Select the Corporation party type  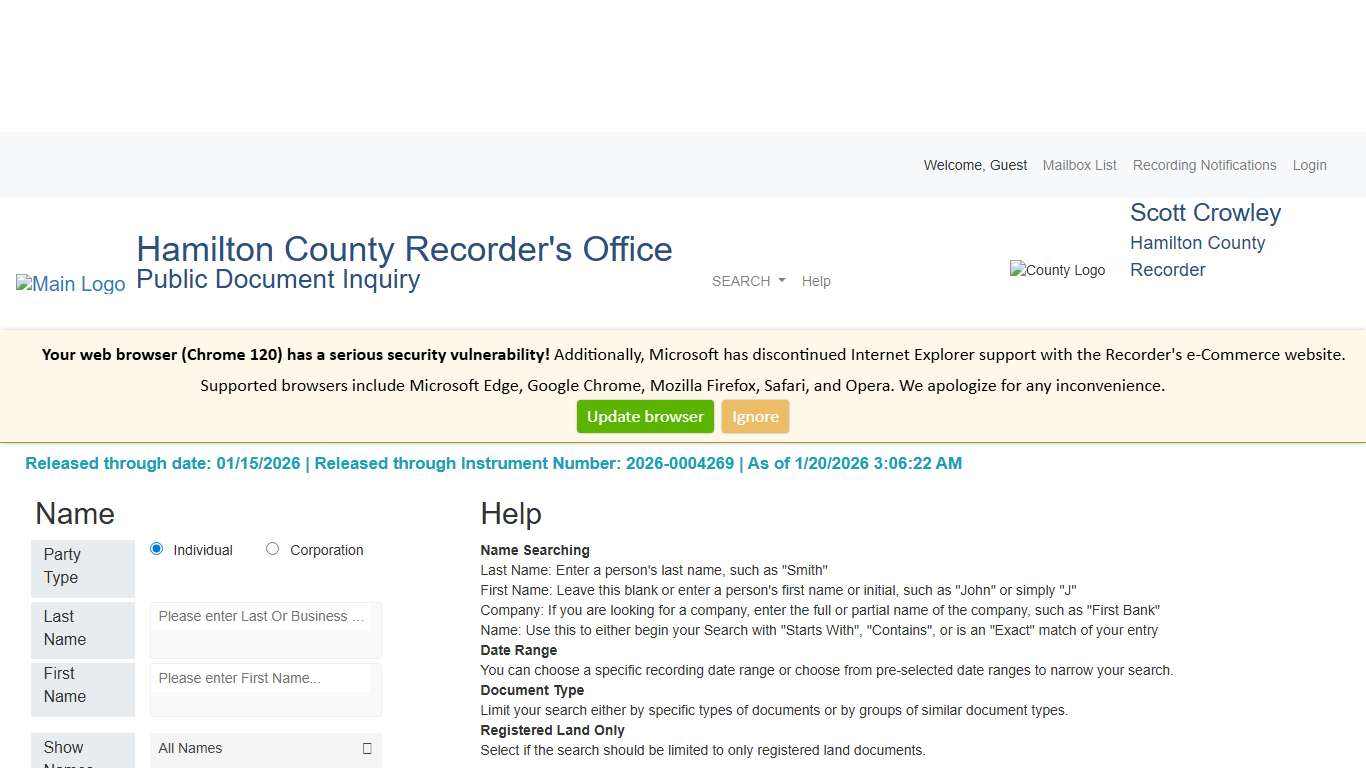[272, 549]
